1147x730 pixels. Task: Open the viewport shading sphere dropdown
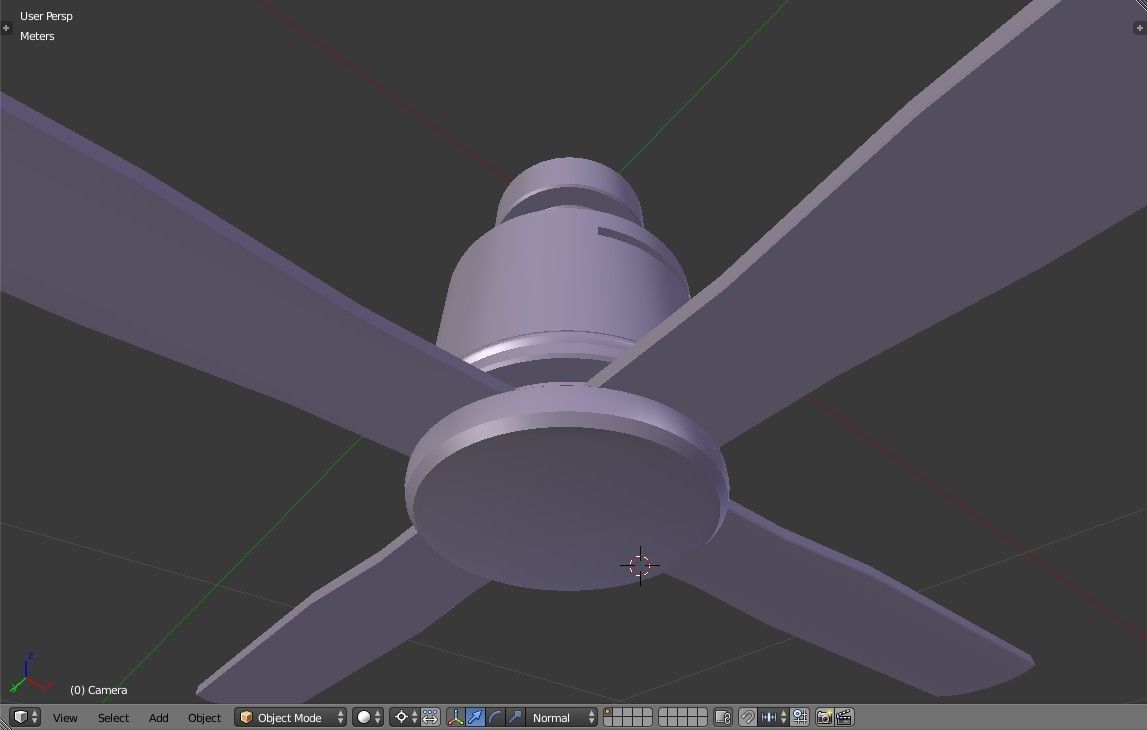368,718
